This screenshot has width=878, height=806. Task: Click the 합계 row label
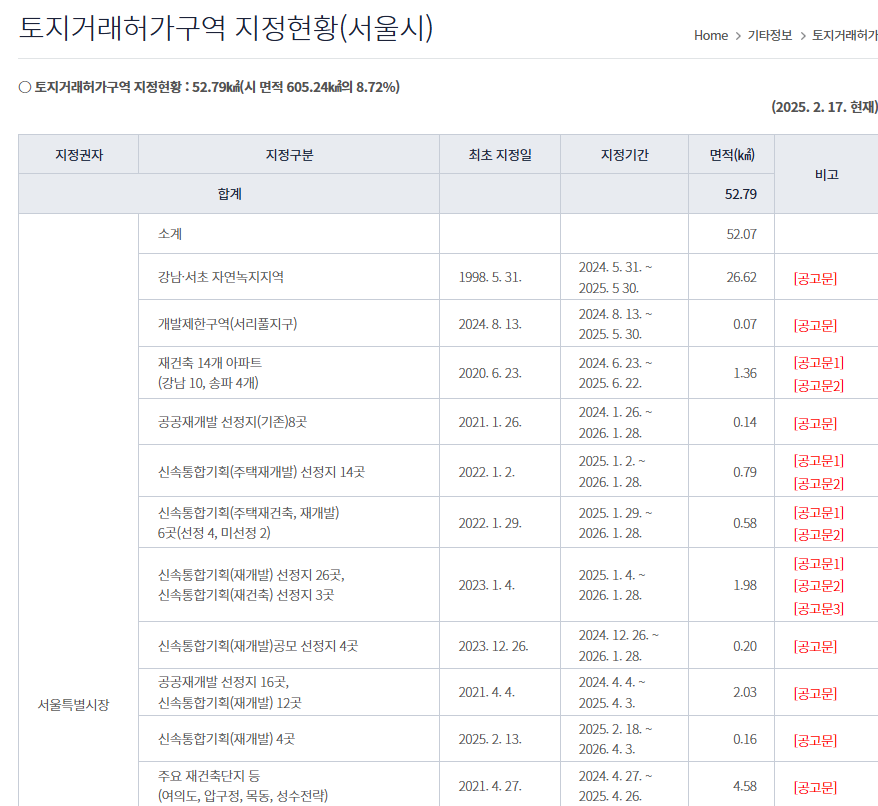[230, 194]
